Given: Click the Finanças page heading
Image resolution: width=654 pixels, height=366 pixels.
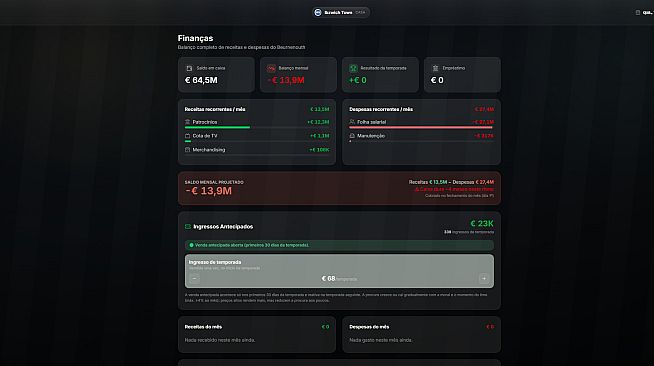Looking at the screenshot, I should coord(195,38).
